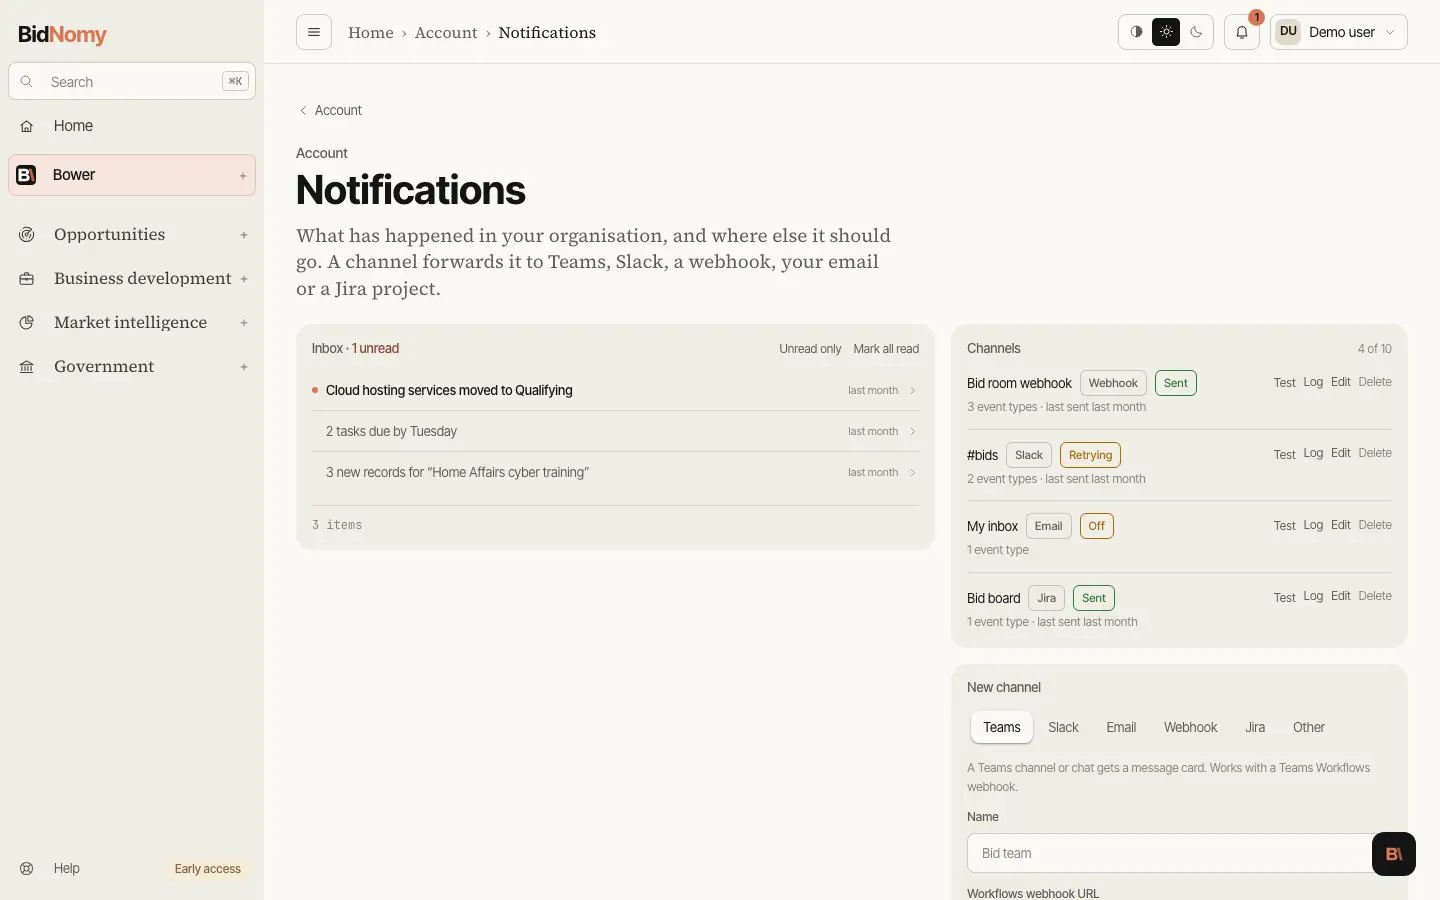Edit the Bid room webhook channel
This screenshot has height=900, width=1440.
pyautogui.click(x=1341, y=382)
